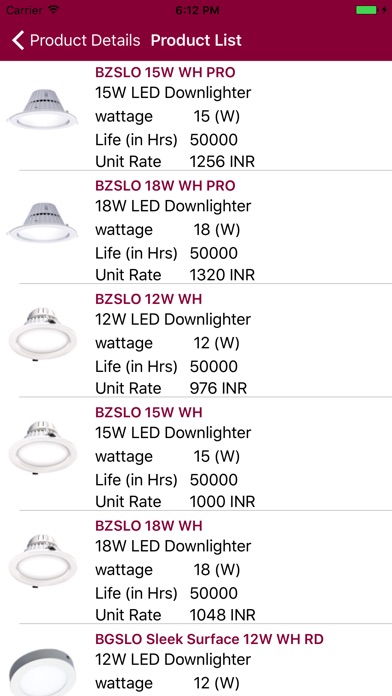Screen dimensions: 392x696
Task: Tap the BZSLO 15W WH lamp image
Action: click(43, 447)
